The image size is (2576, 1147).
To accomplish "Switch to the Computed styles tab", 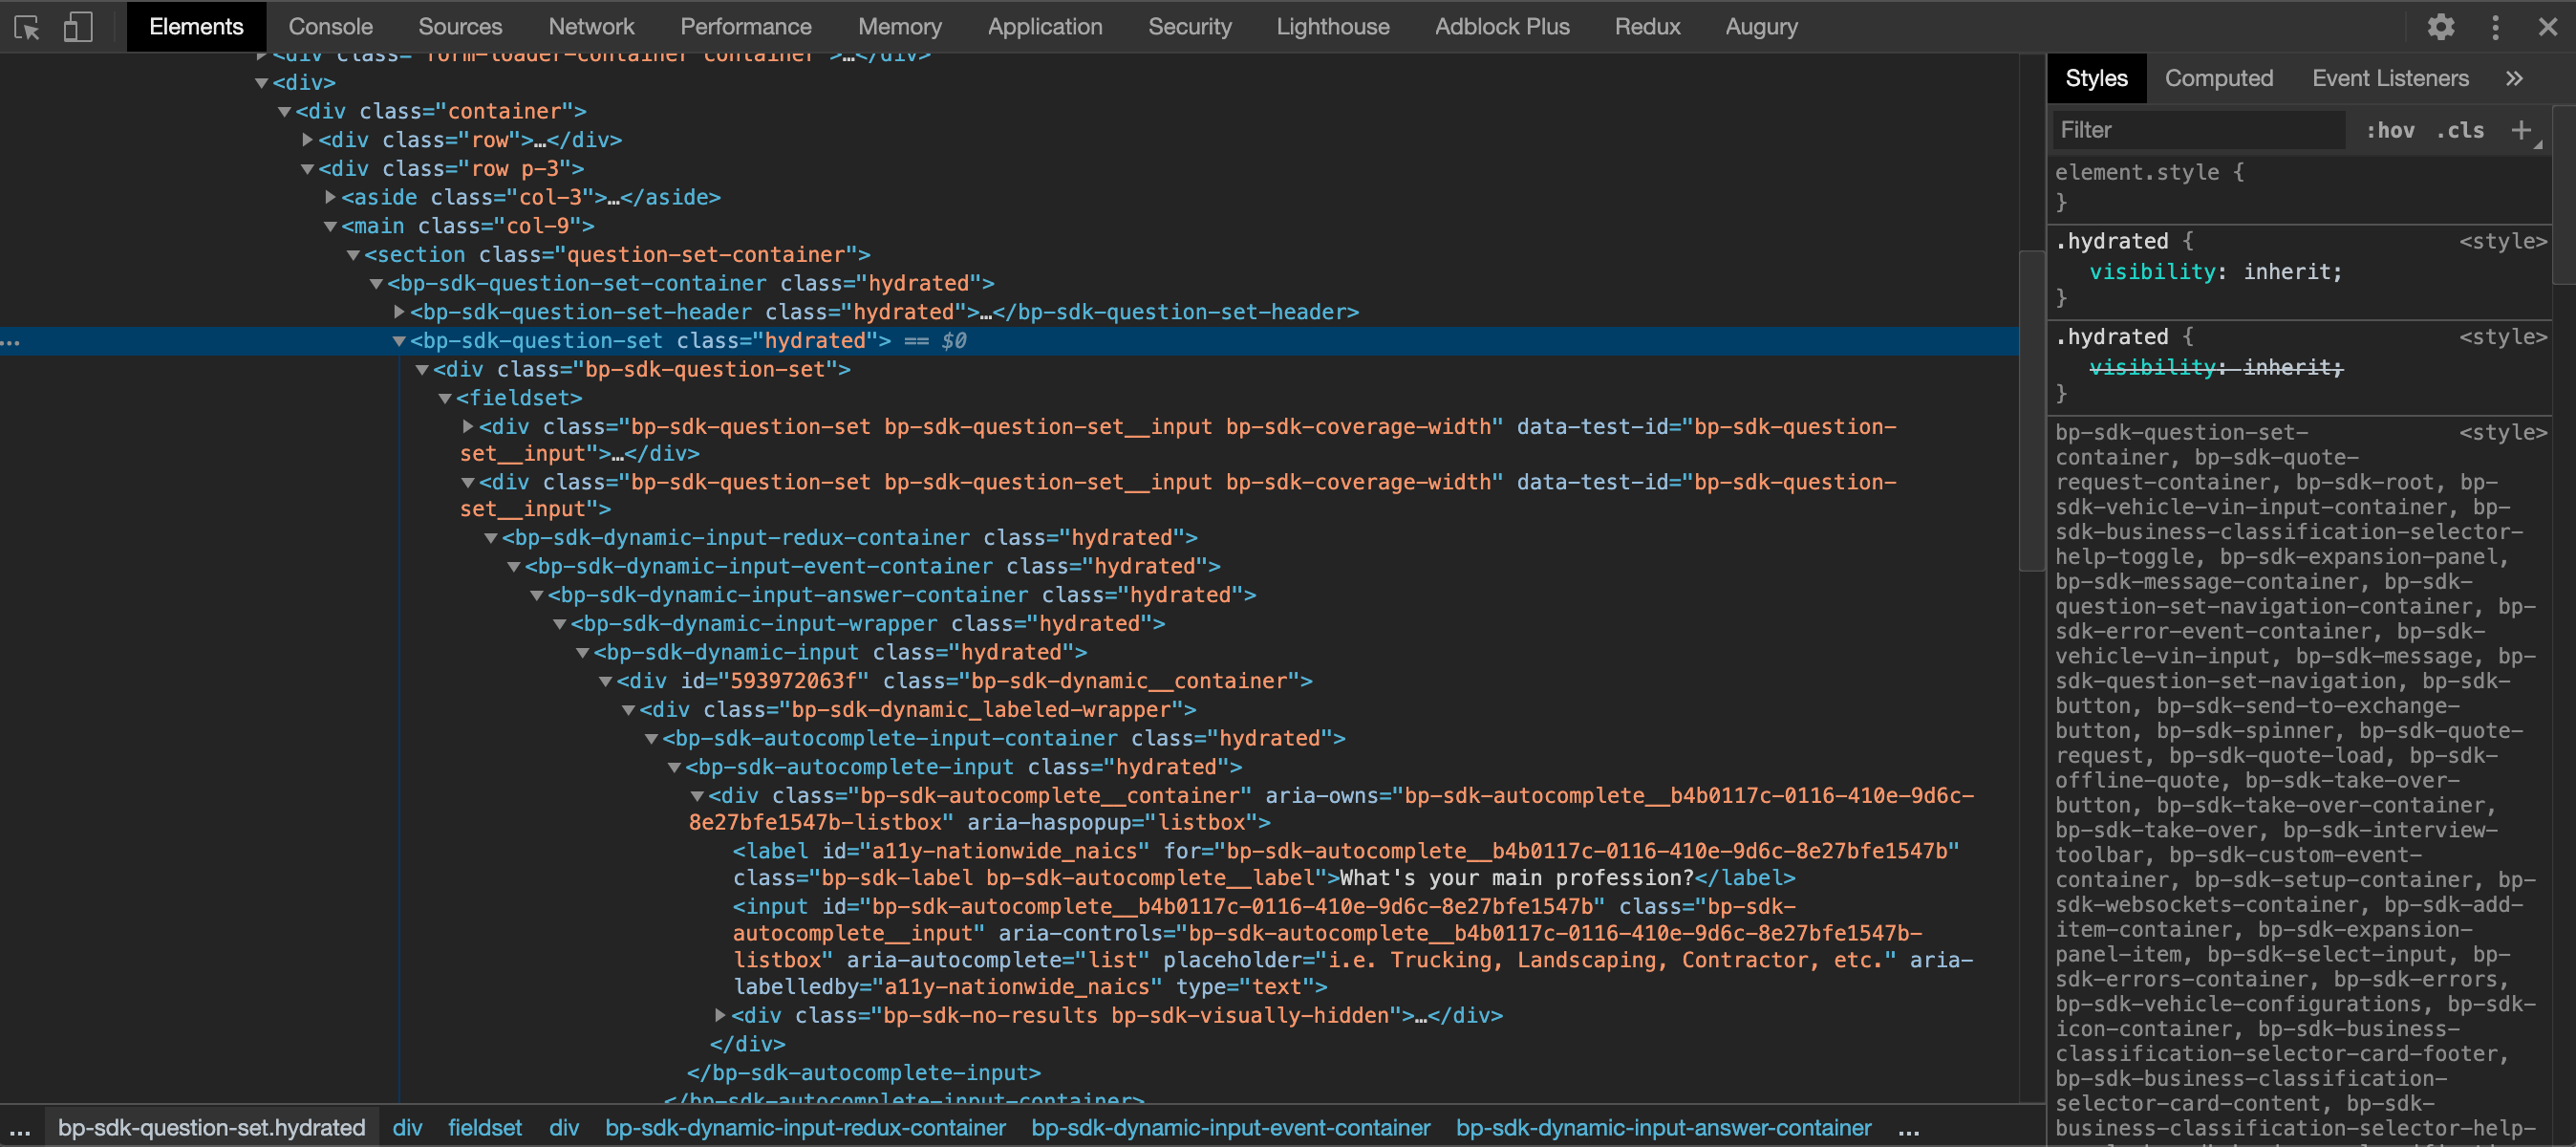I will click(x=2218, y=78).
